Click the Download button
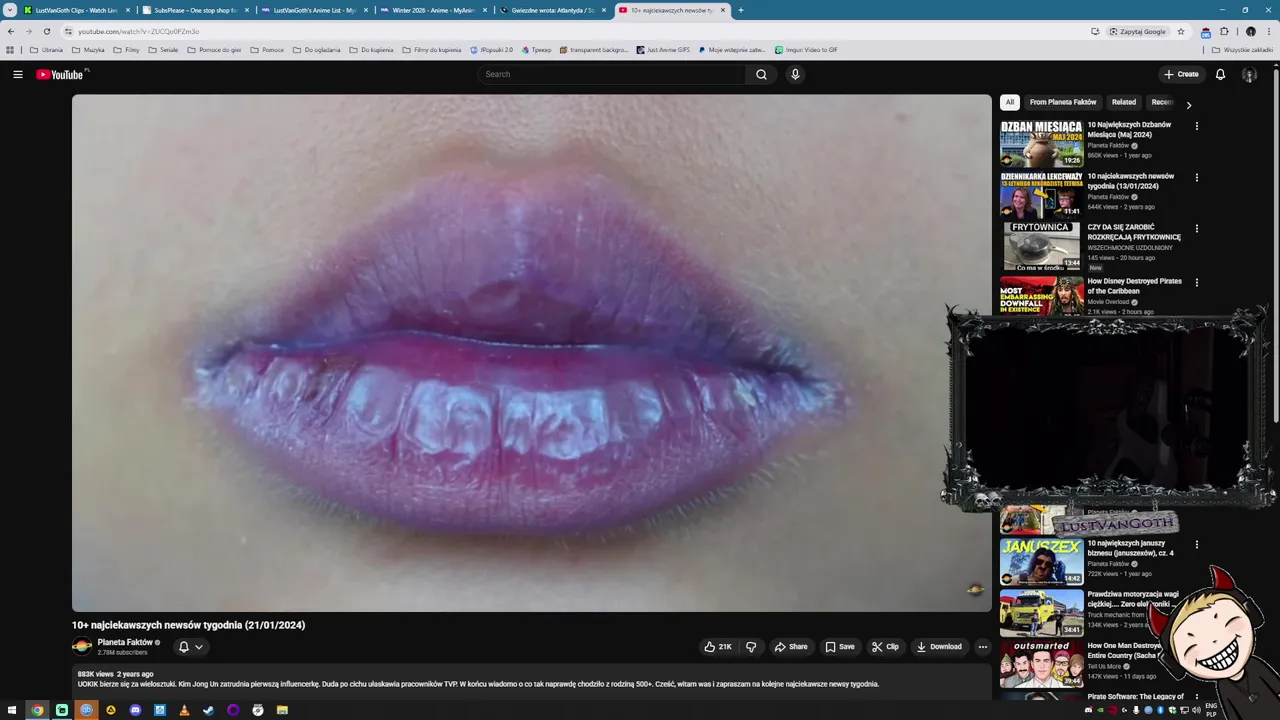The width and height of the screenshot is (1280, 720). point(938,647)
